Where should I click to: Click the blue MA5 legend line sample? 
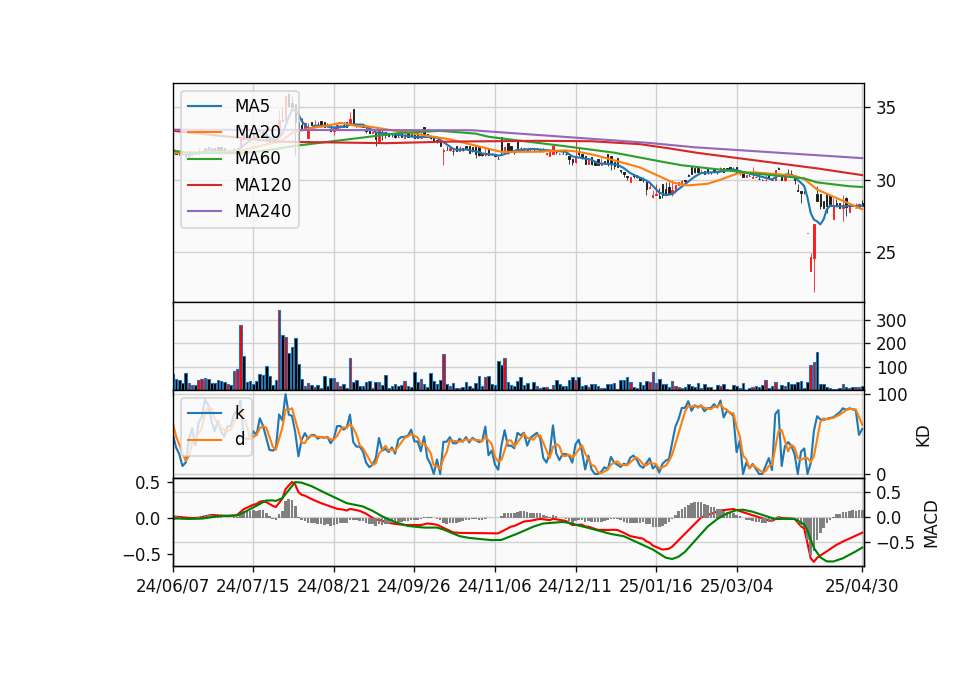(x=204, y=107)
